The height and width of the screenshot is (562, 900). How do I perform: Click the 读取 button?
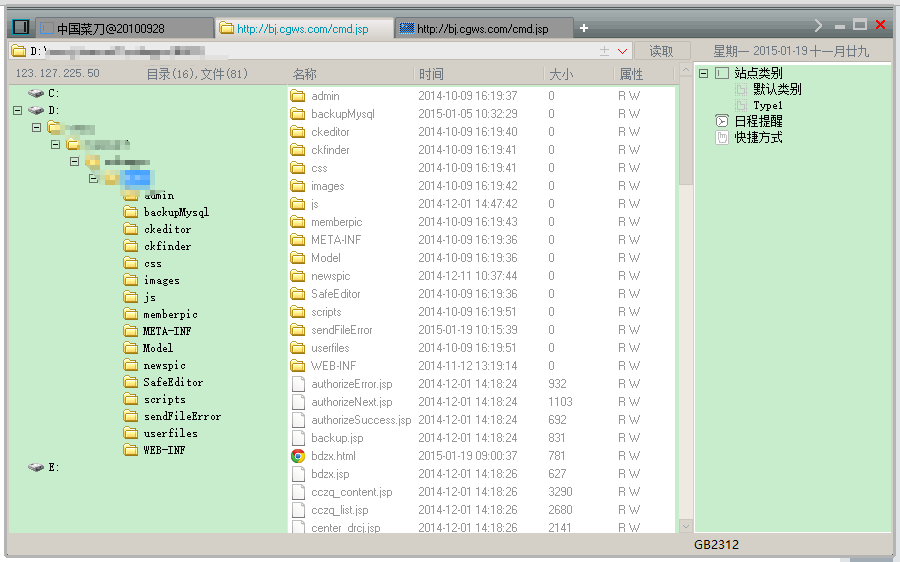click(x=662, y=51)
